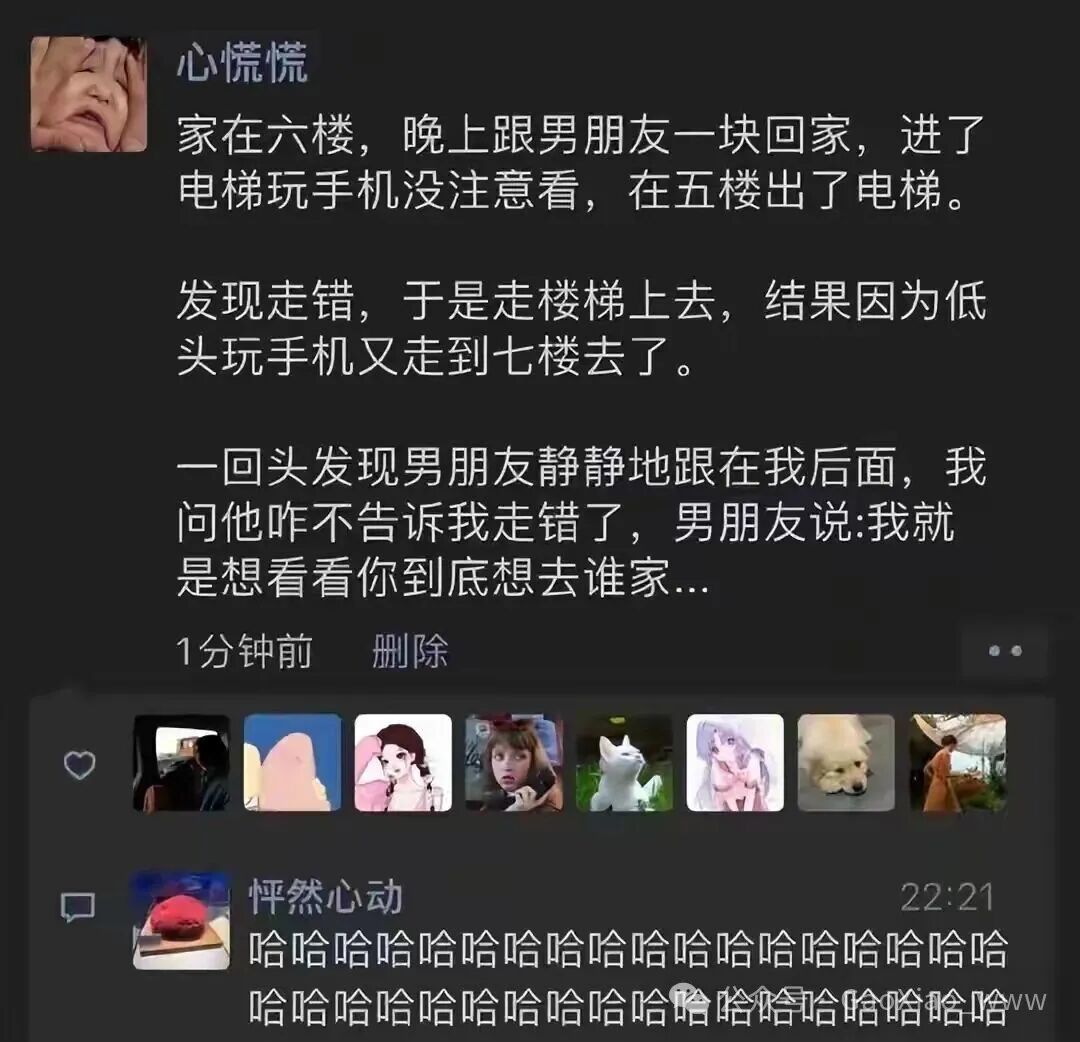
Task: Tap the heart like icon
Action: (x=79, y=764)
